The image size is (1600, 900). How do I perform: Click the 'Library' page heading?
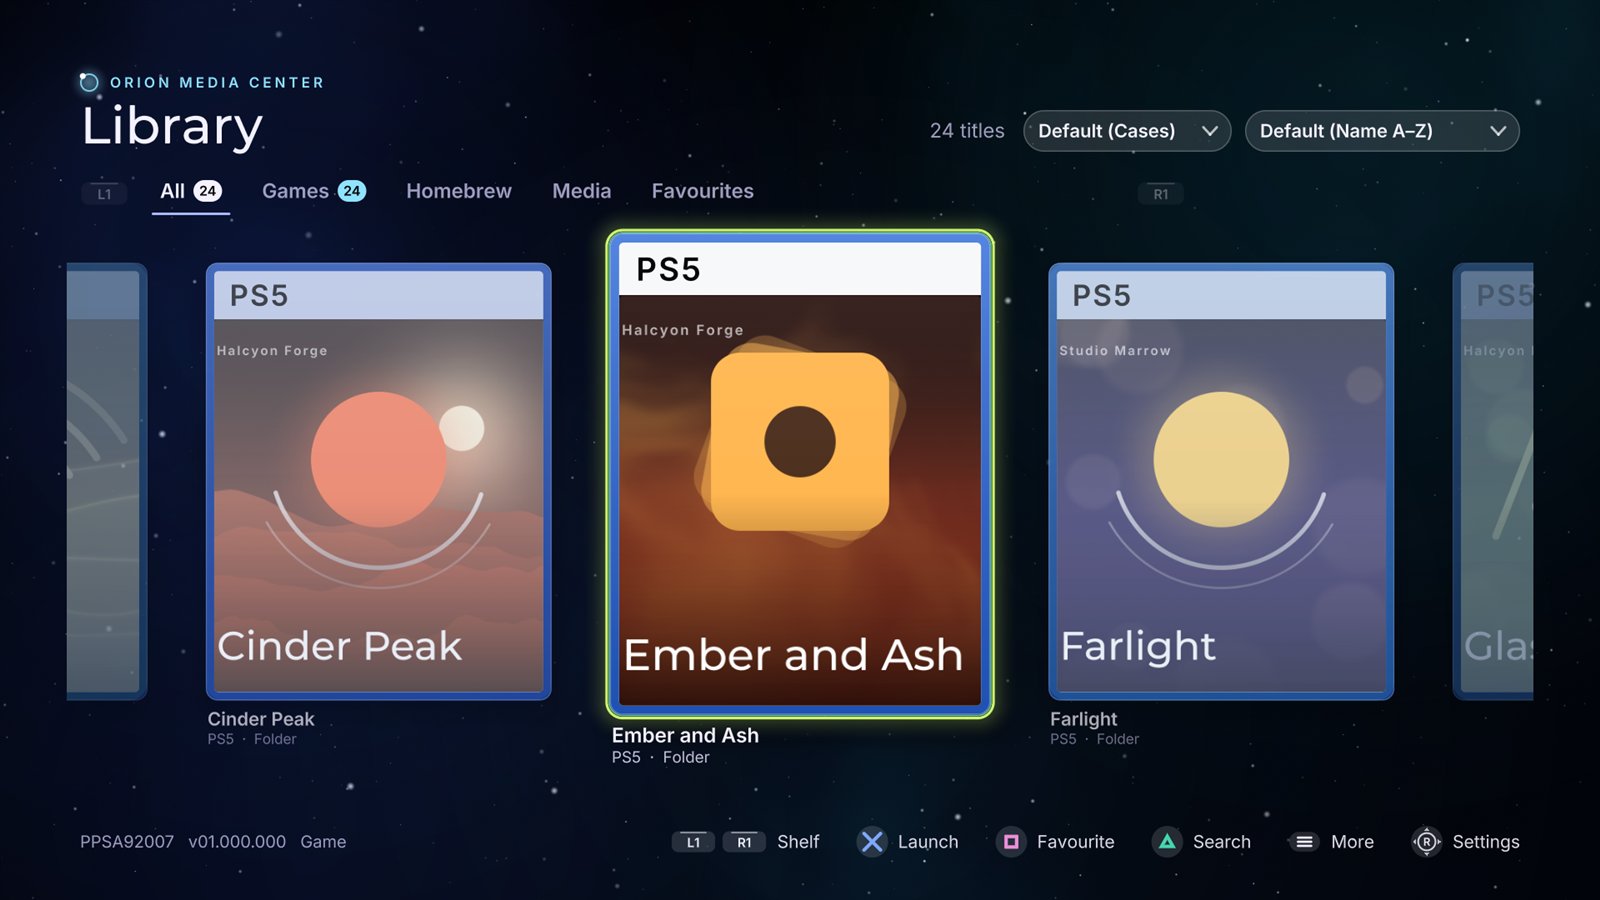pyautogui.click(x=172, y=127)
